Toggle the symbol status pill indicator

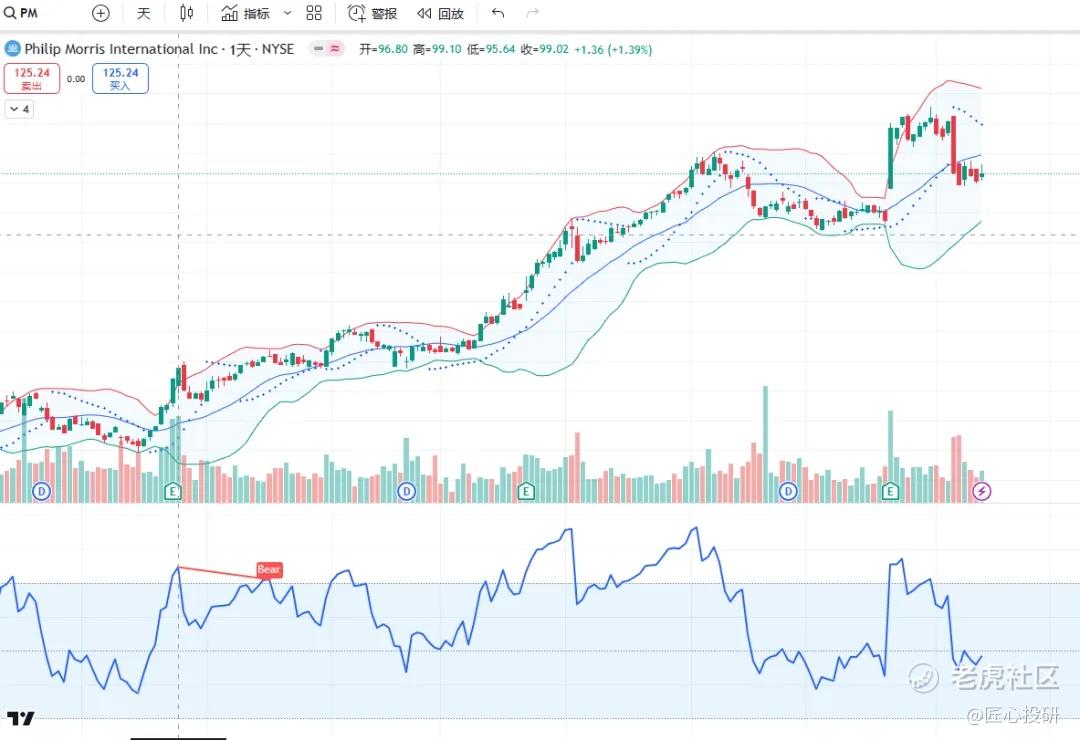(327, 49)
